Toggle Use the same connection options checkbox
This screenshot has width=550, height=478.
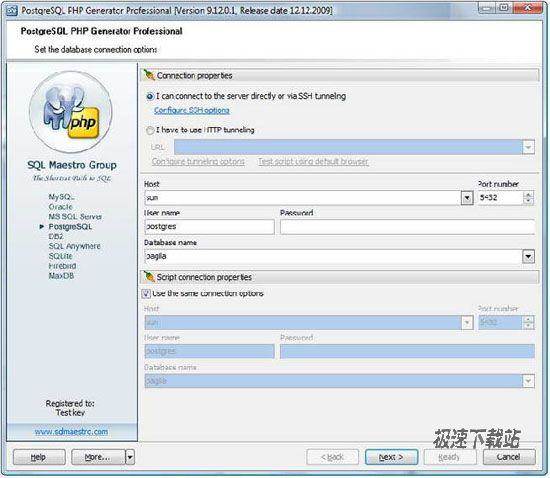pyautogui.click(x=146, y=293)
